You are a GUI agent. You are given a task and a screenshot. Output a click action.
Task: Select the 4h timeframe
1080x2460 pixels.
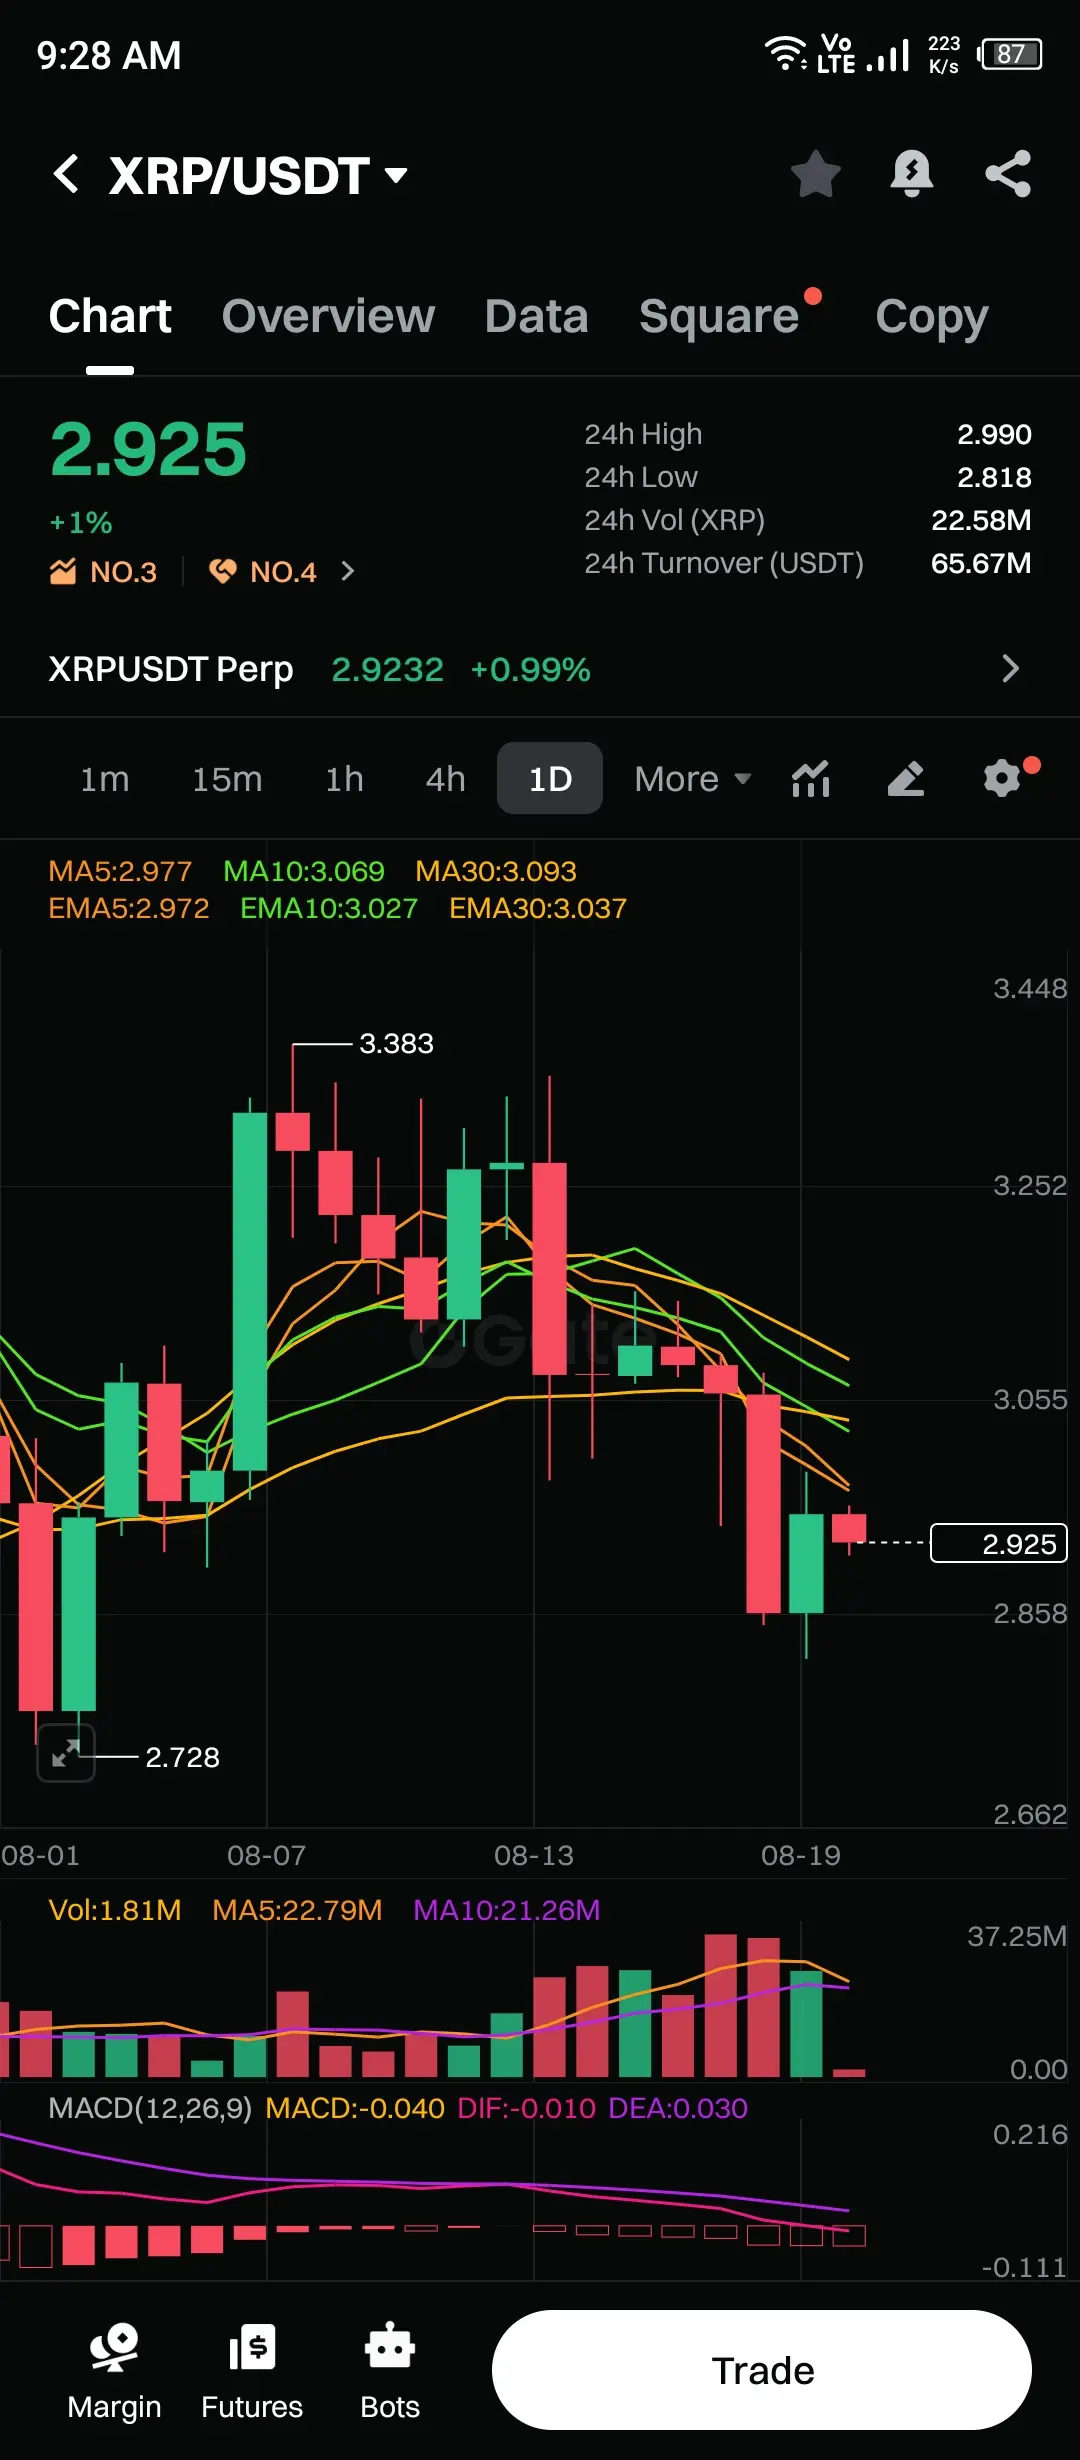445,778
